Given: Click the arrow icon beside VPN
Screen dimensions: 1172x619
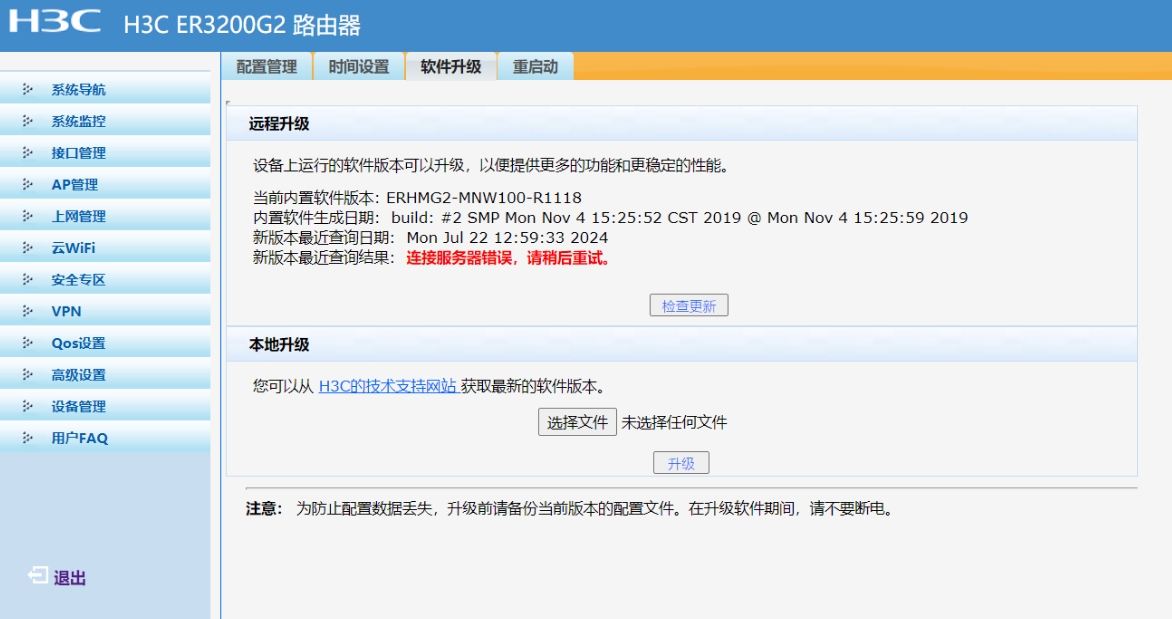Looking at the screenshot, I should (28, 311).
